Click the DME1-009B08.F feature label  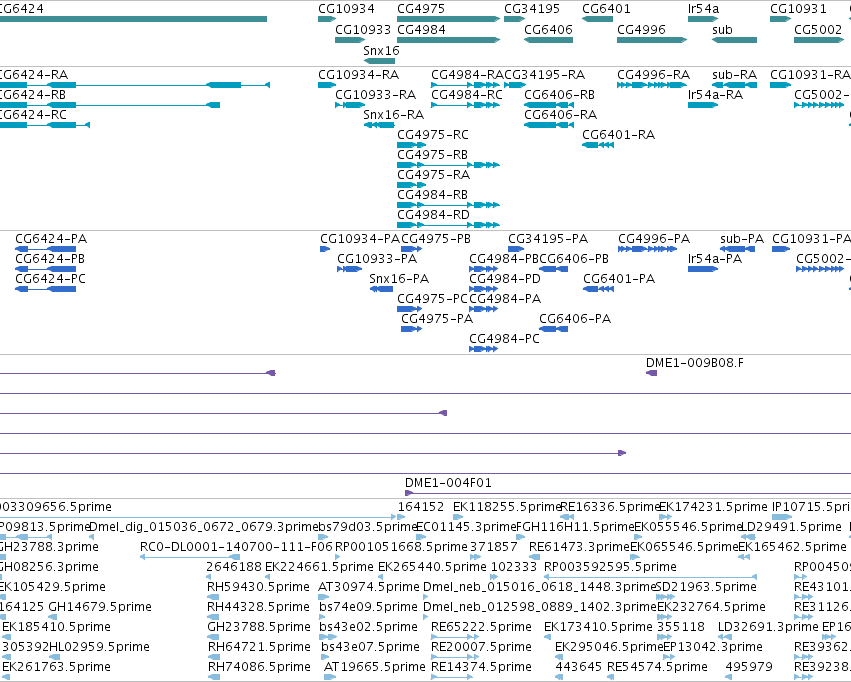(695, 363)
